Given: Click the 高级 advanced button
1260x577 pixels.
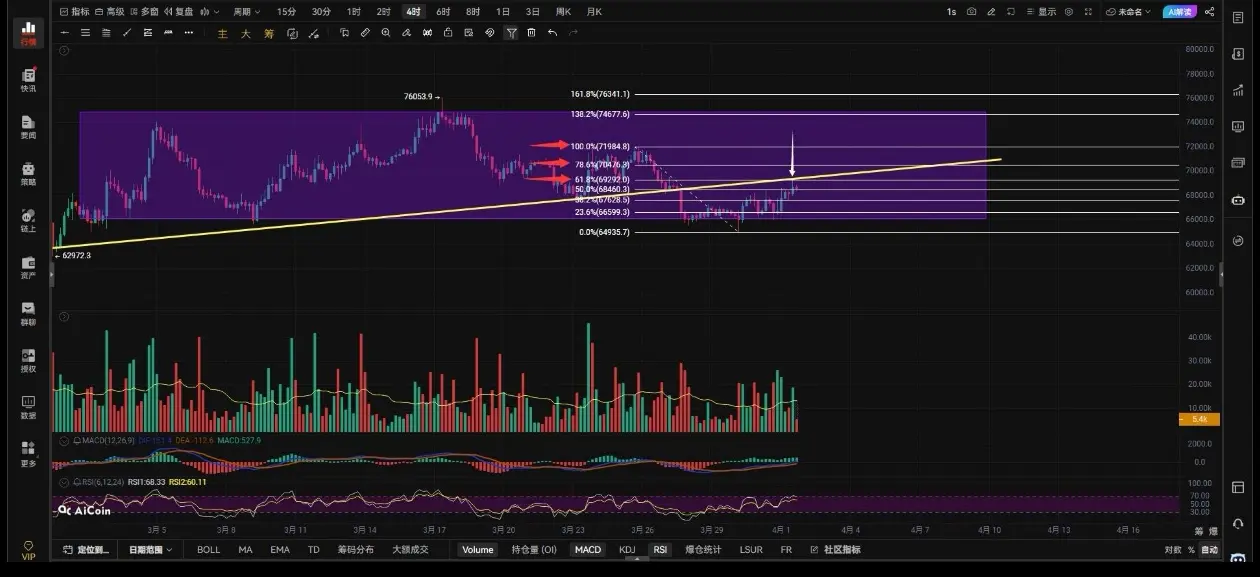Looking at the screenshot, I should click(x=109, y=12).
